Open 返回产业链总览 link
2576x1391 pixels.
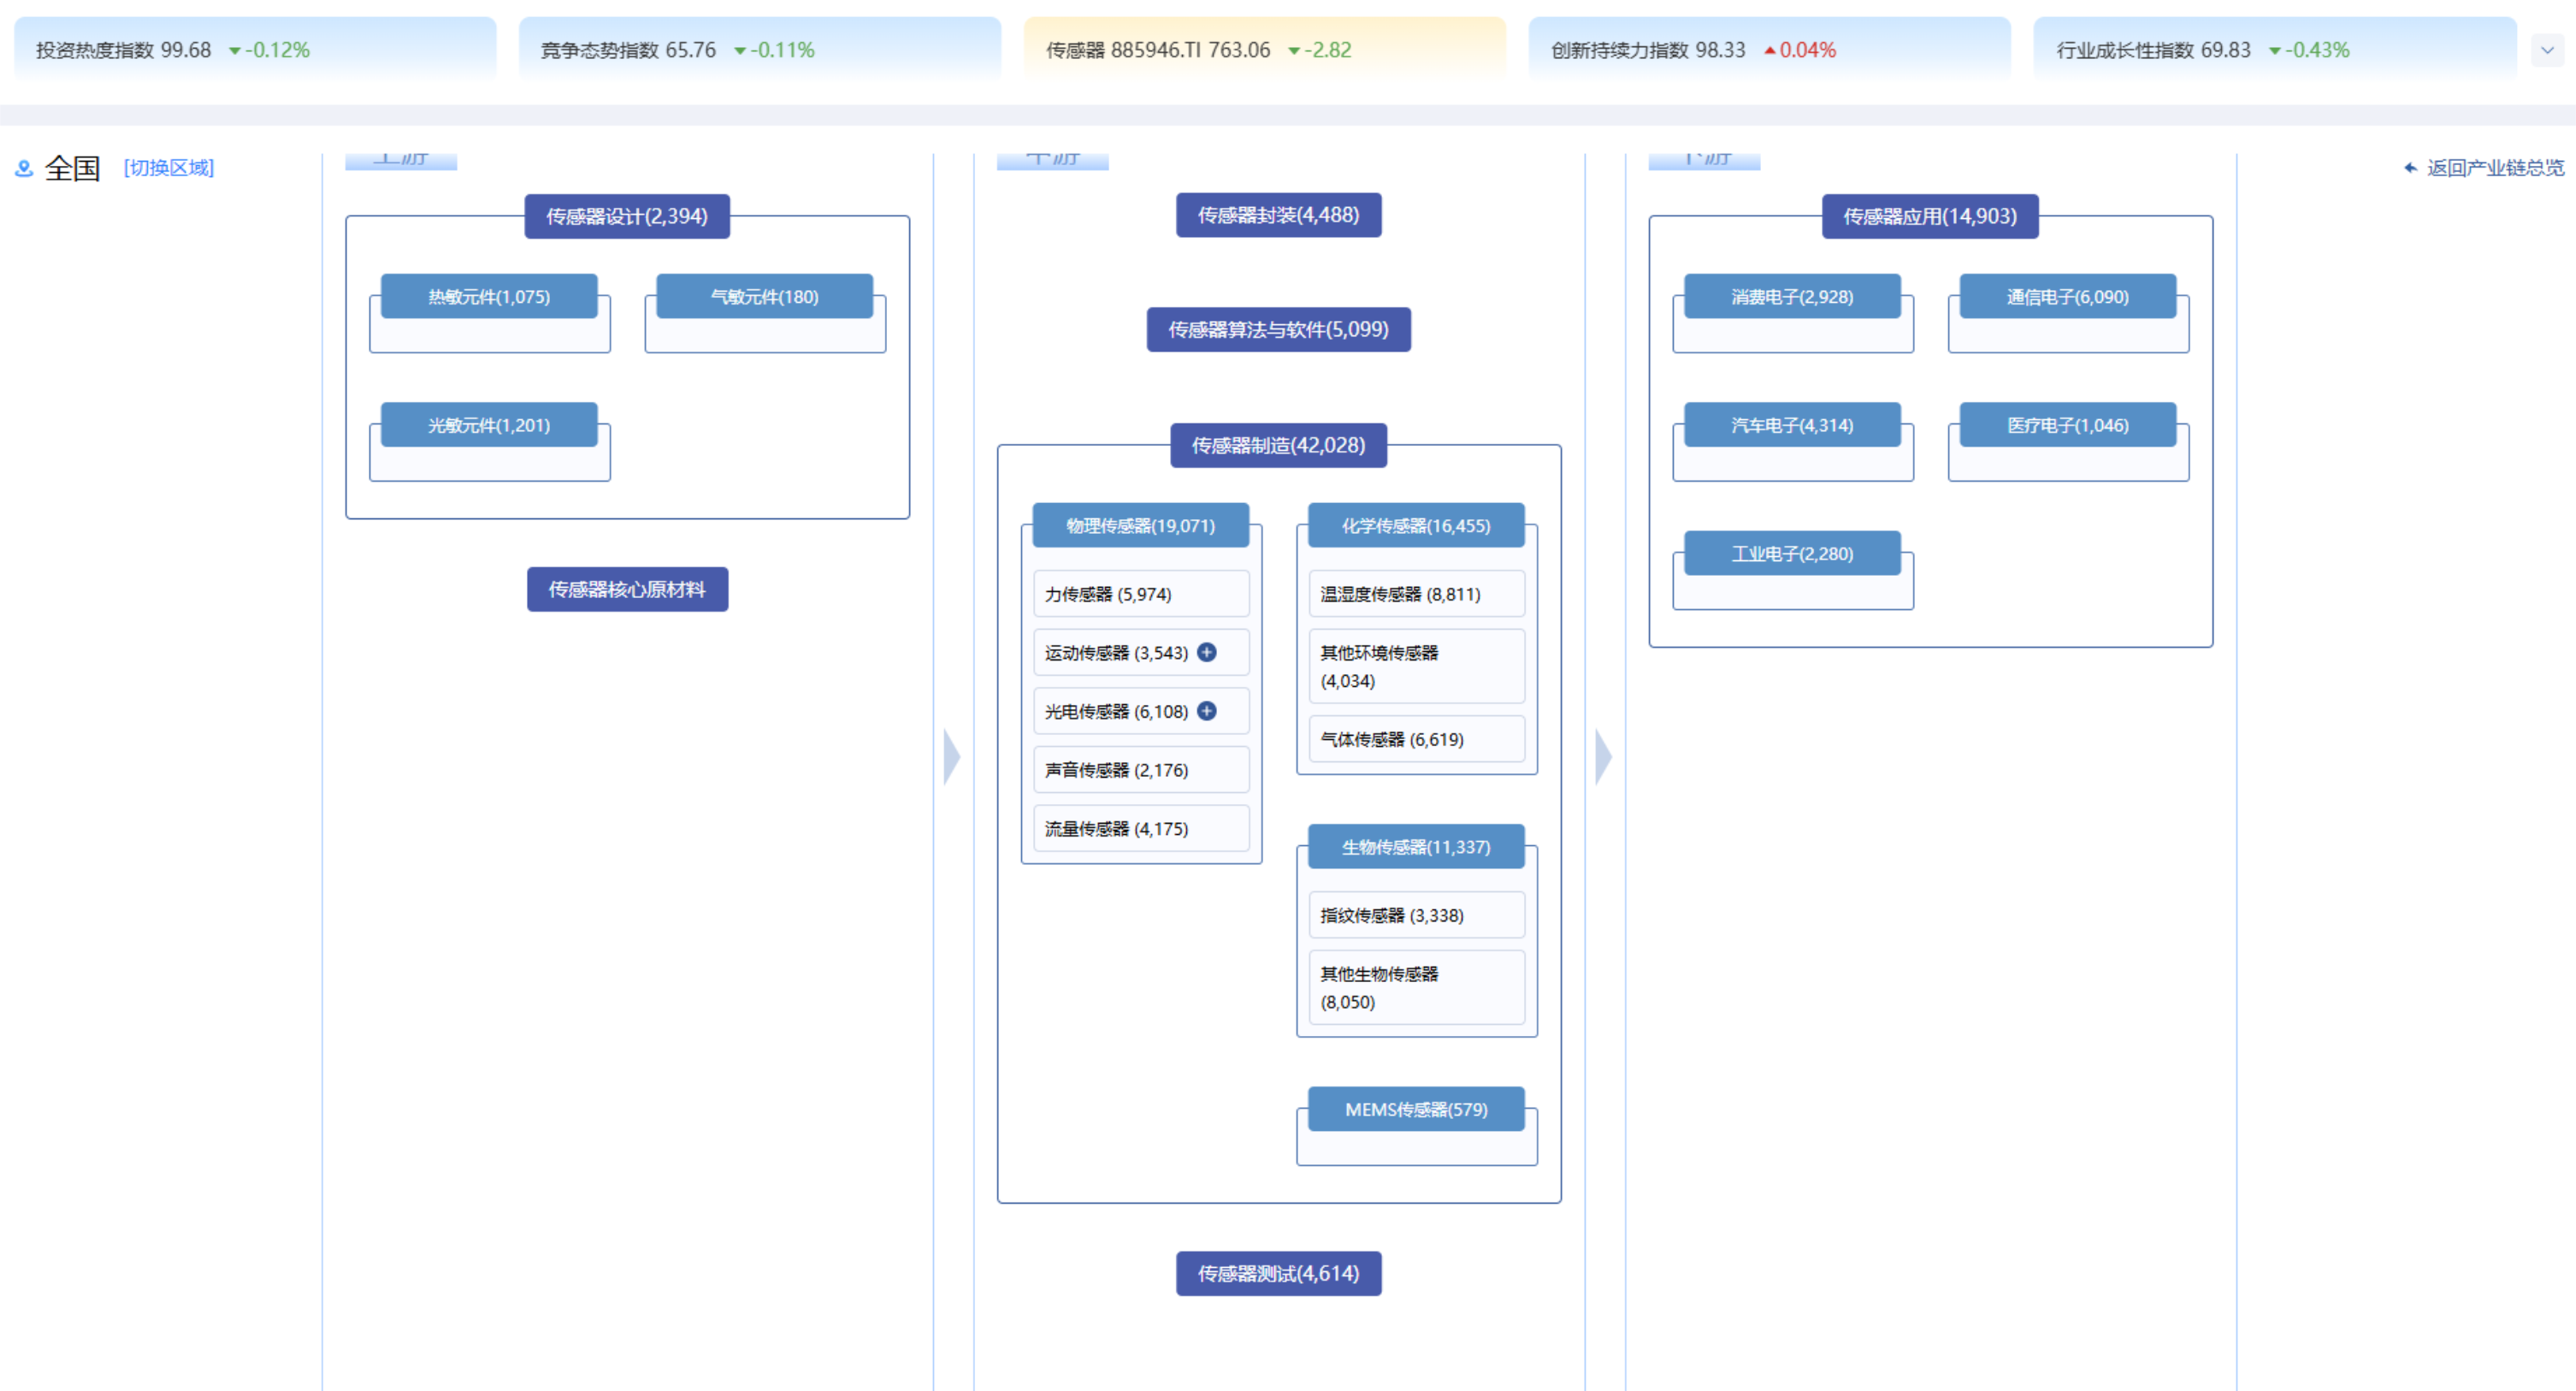point(2494,168)
